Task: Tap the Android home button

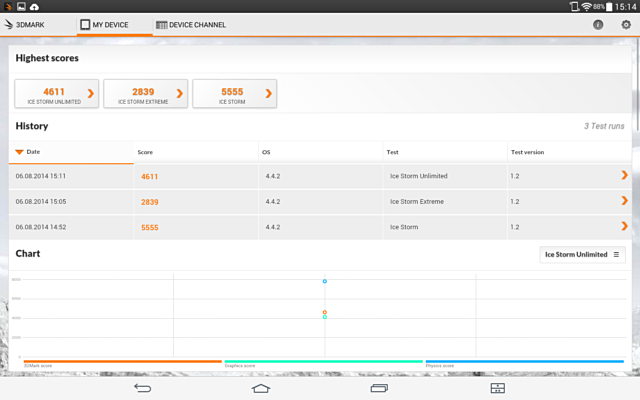Action: click(261, 388)
